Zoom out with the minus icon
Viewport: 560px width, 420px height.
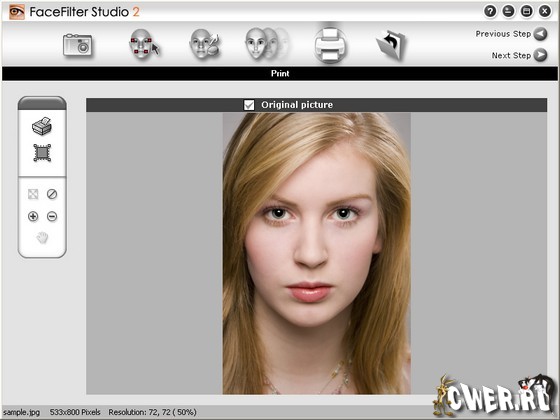52,216
